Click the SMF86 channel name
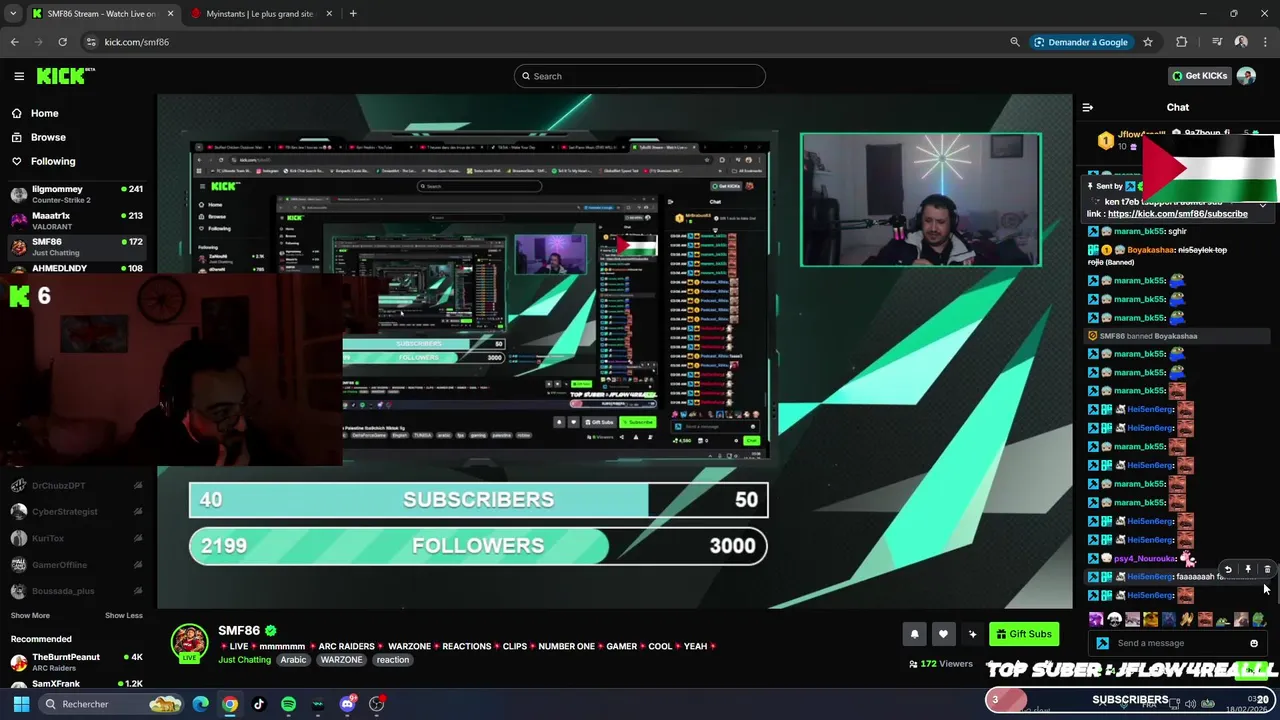Viewport: 1280px width, 720px height. click(239, 630)
